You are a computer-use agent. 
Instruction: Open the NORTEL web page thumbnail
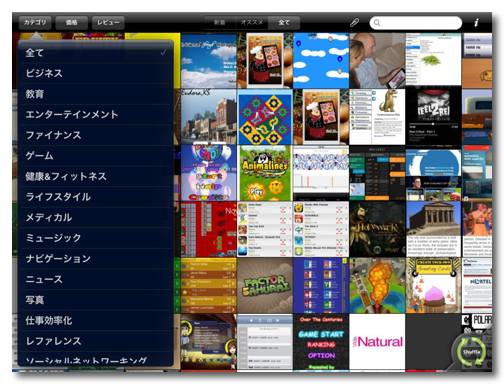(x=477, y=285)
